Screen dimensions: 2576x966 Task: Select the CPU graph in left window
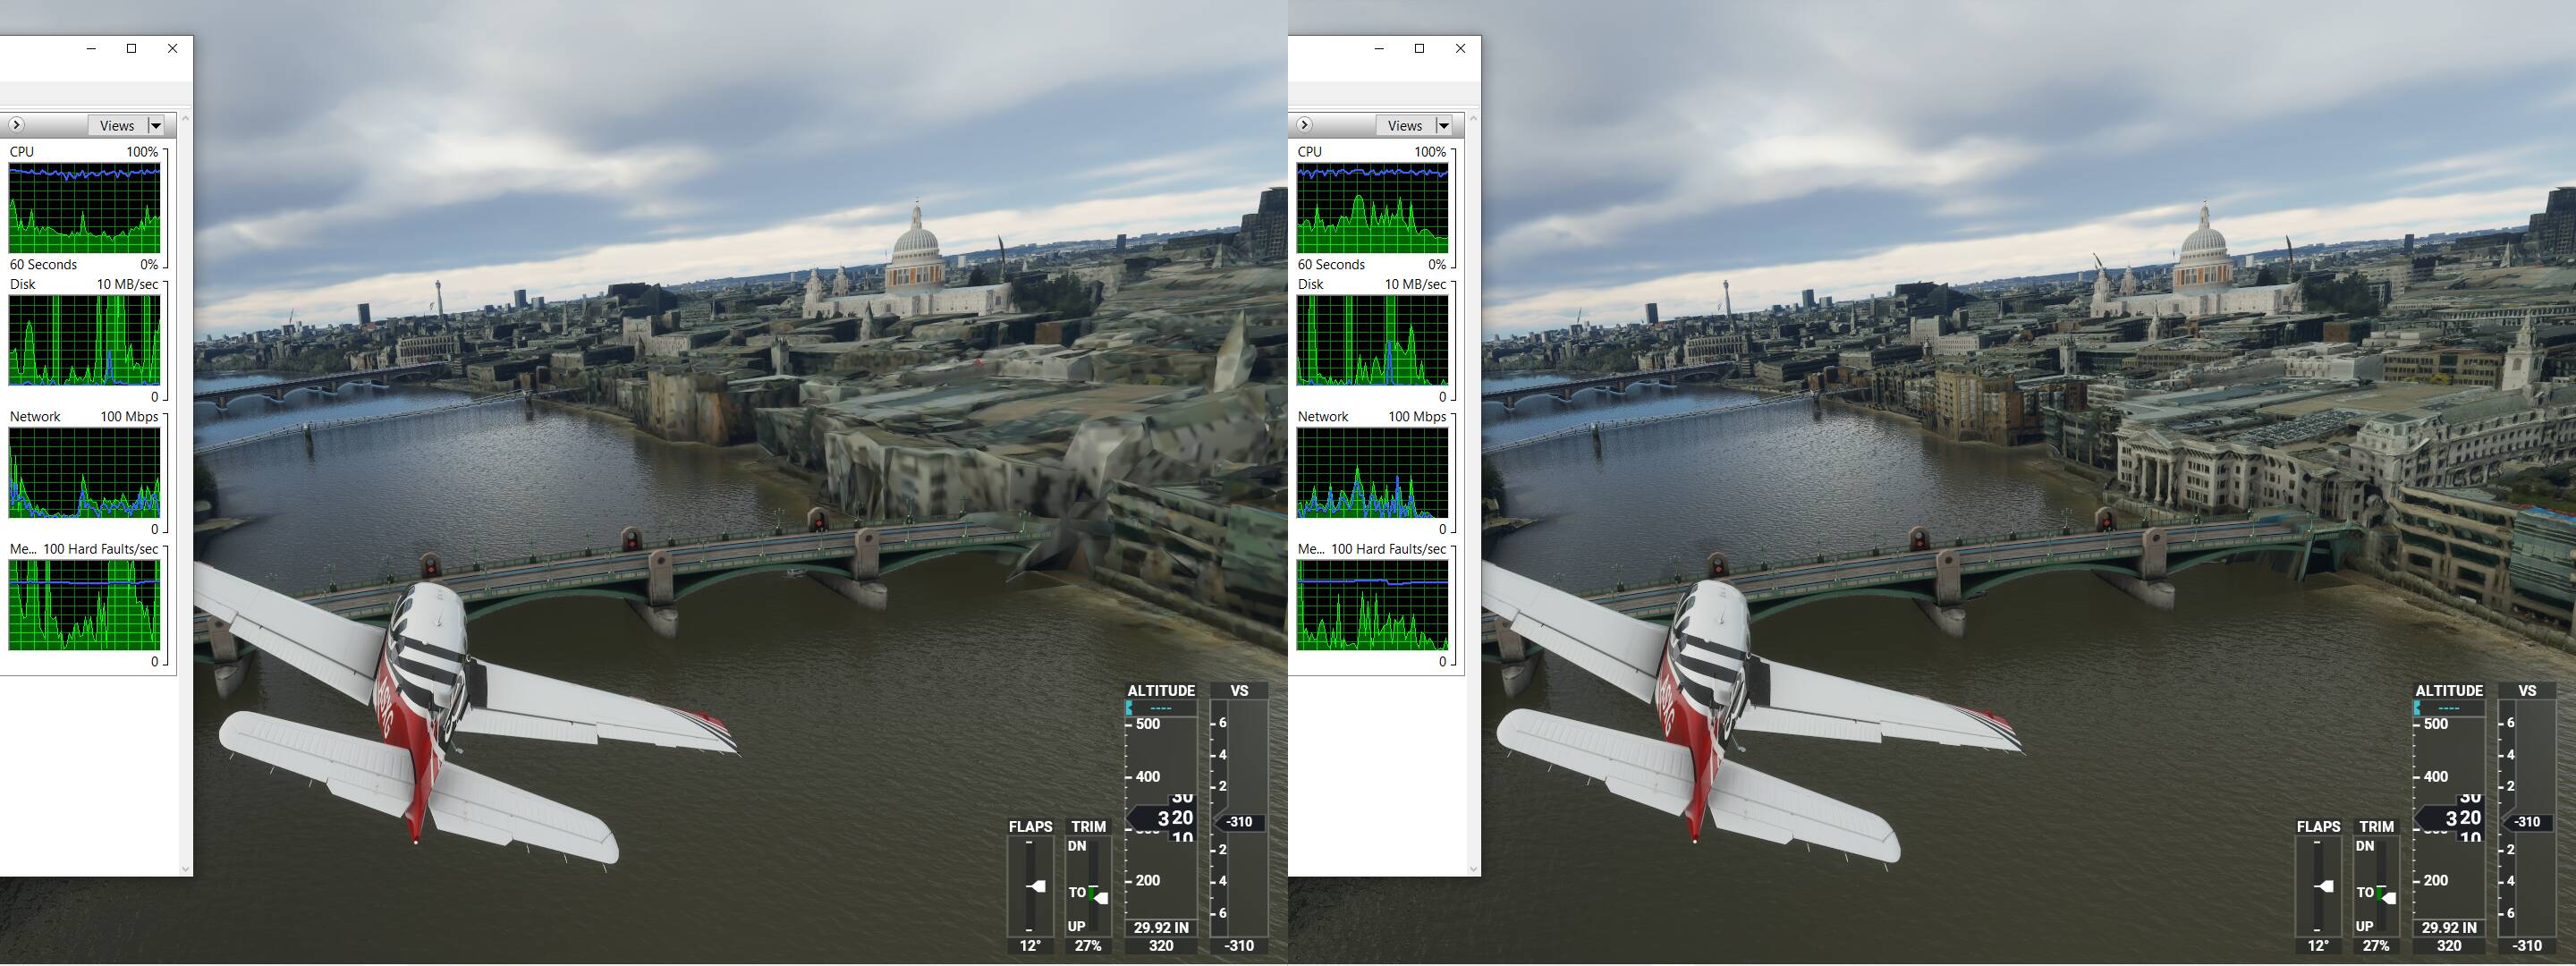(84, 208)
